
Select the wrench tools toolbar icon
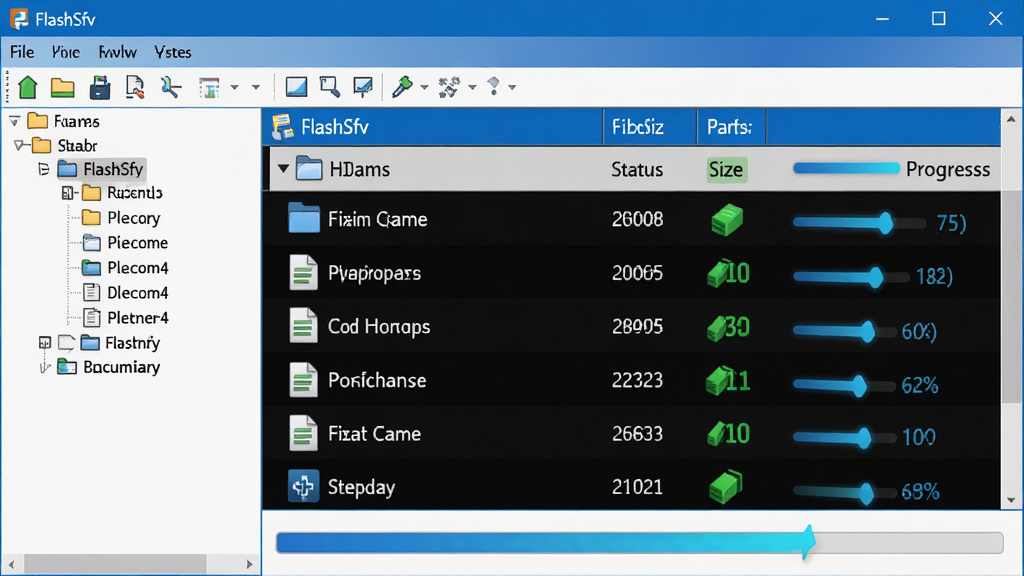coord(171,87)
